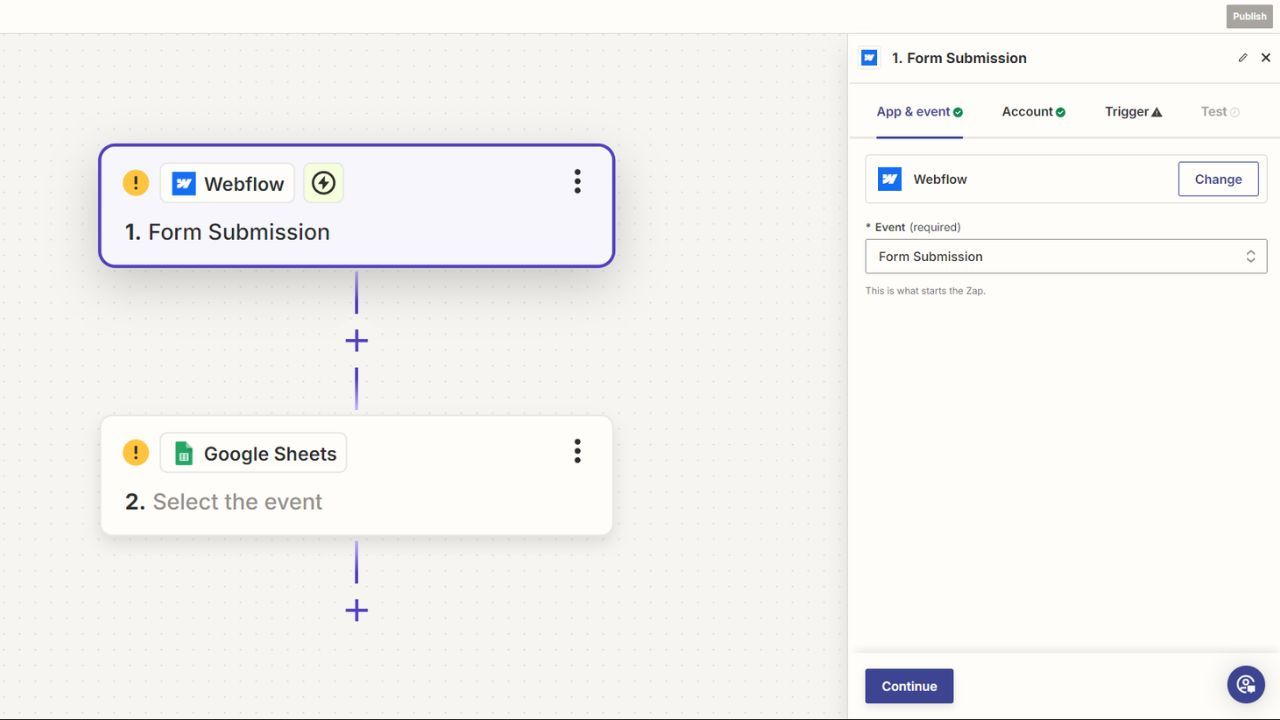Click the pencil icon to rename Form Submission
1280x720 pixels.
(1242, 57)
